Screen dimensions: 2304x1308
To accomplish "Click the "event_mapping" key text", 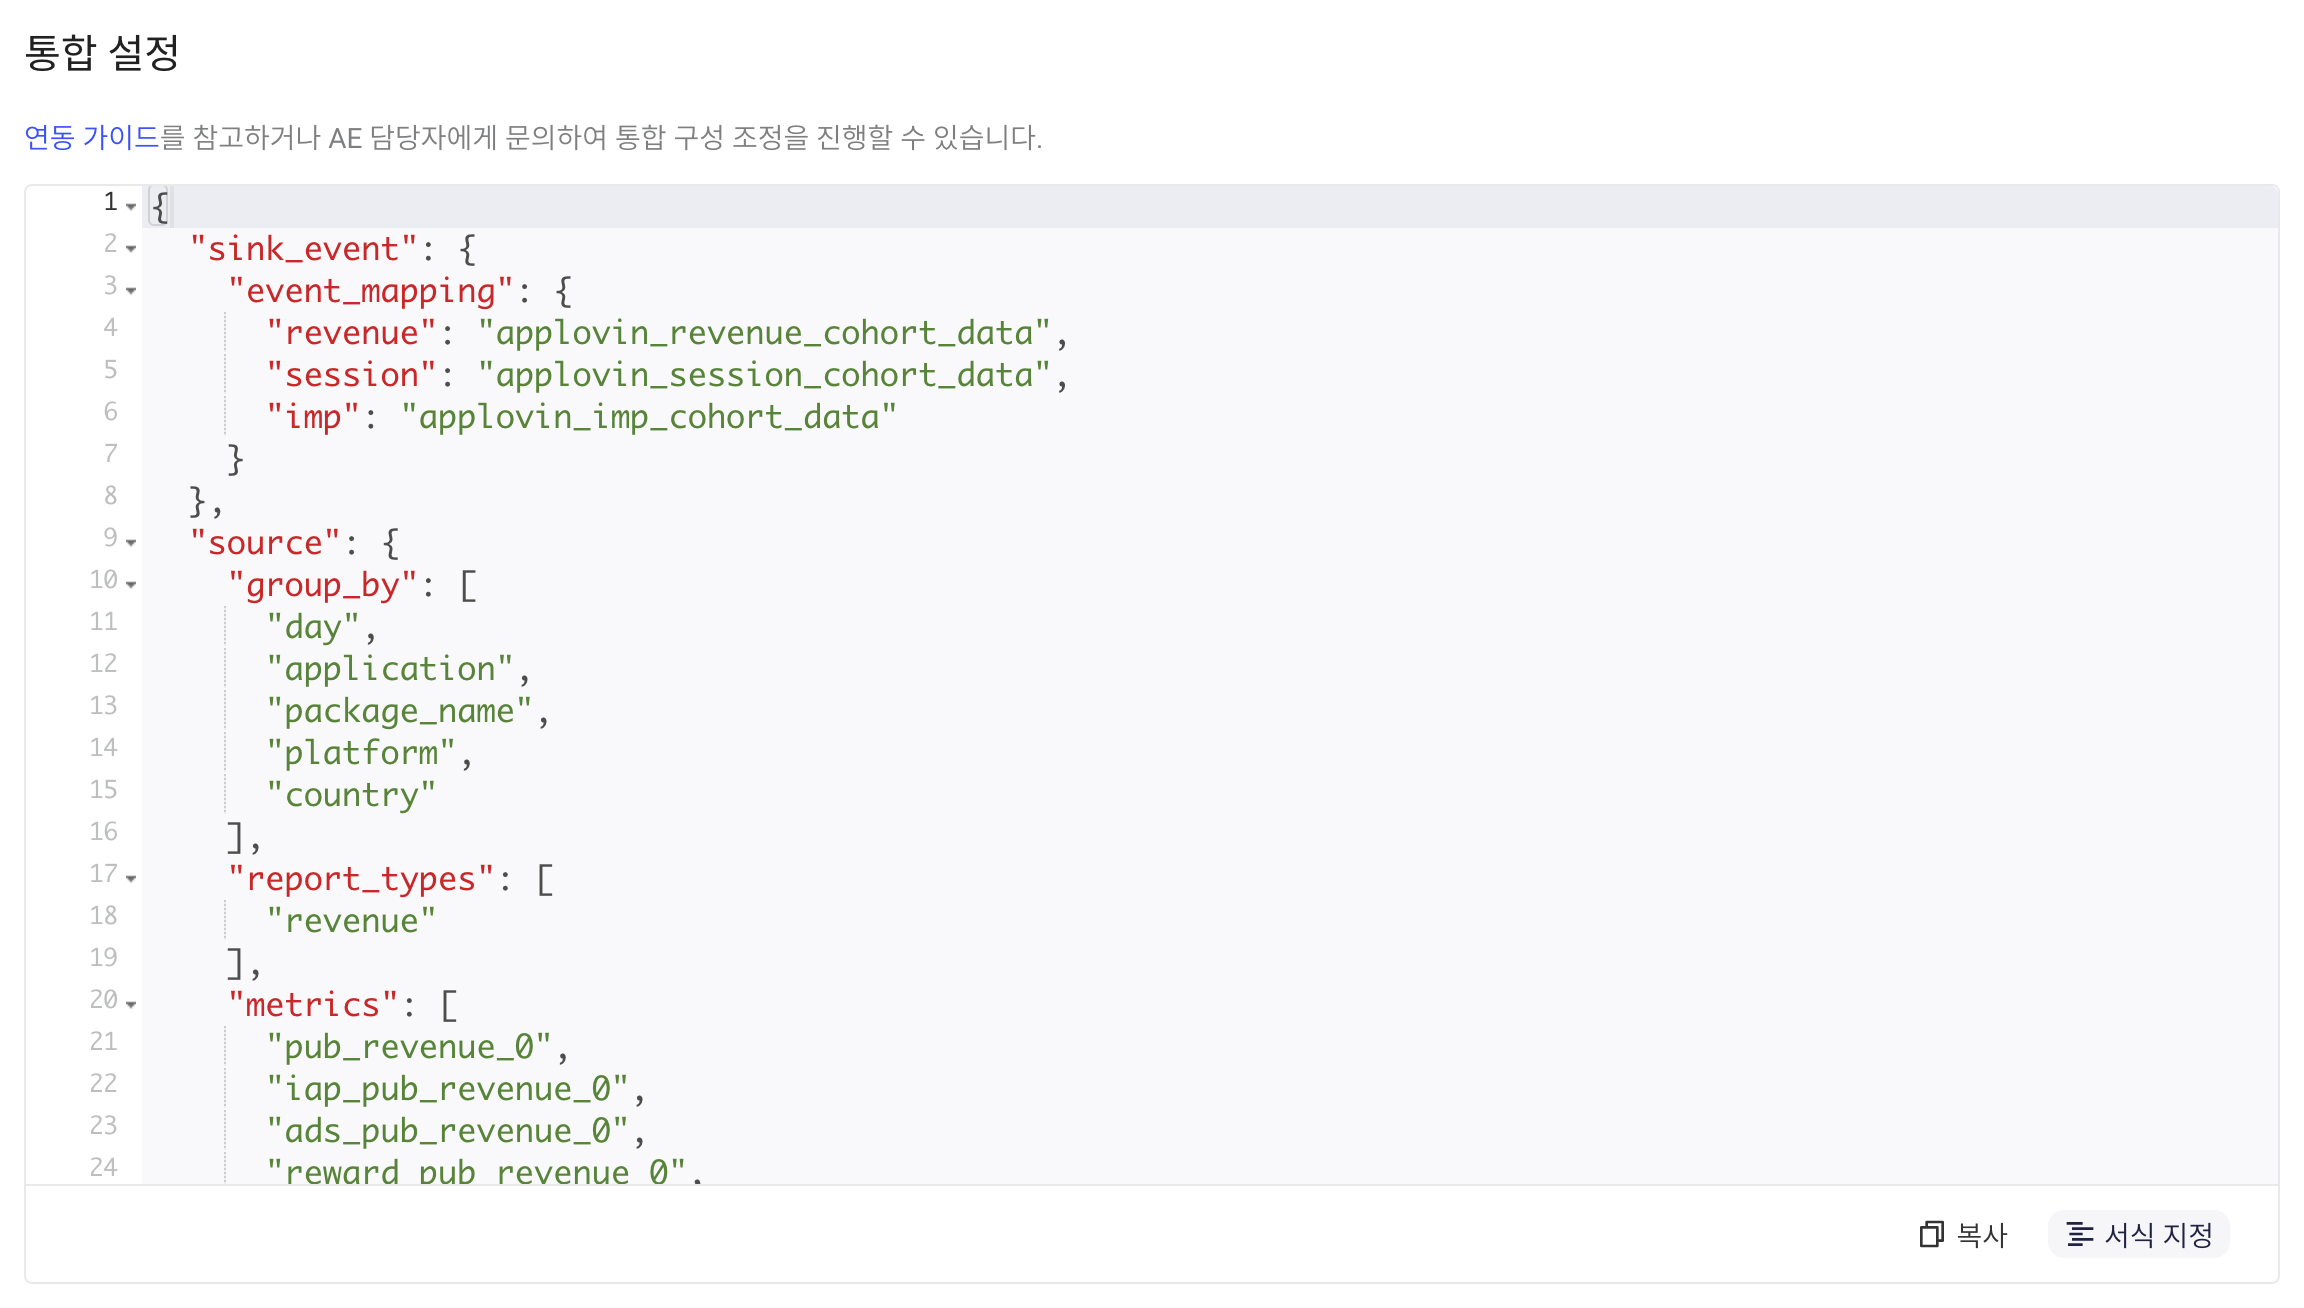I will [x=370, y=290].
